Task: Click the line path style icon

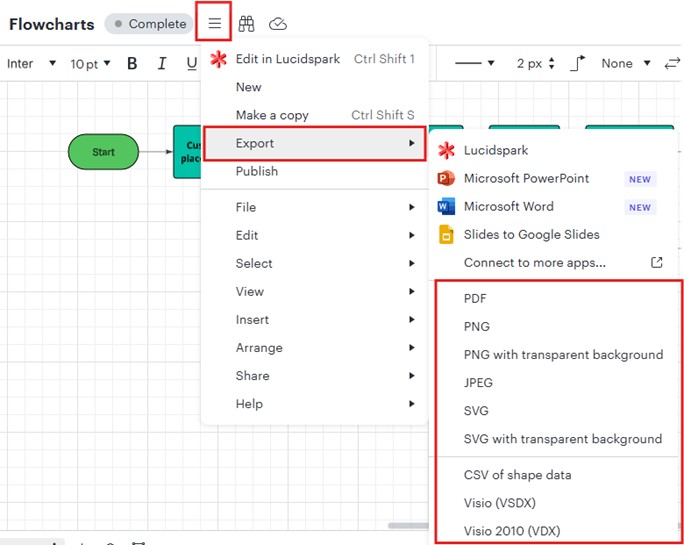Action: [x=578, y=64]
